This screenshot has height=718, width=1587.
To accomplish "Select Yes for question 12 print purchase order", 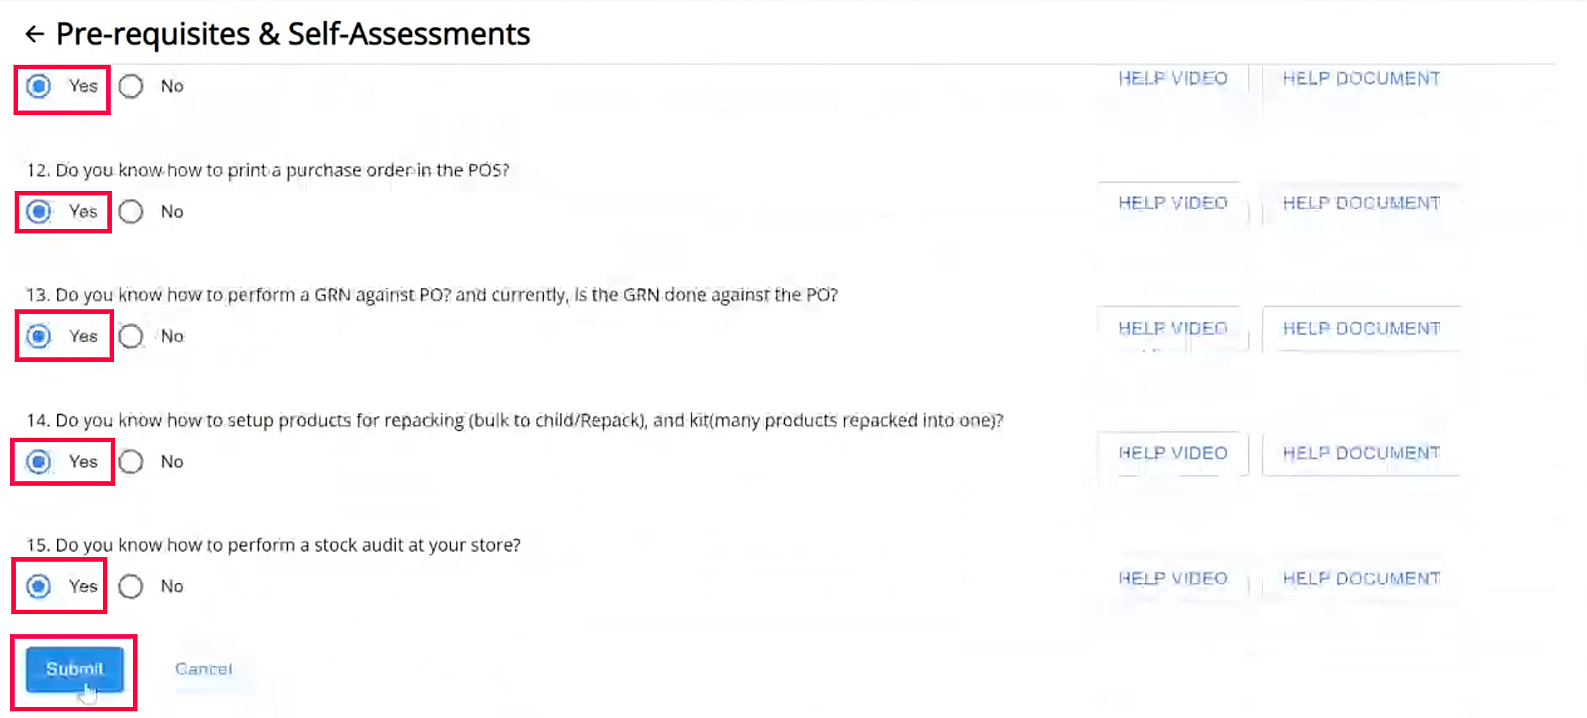I will [39, 212].
